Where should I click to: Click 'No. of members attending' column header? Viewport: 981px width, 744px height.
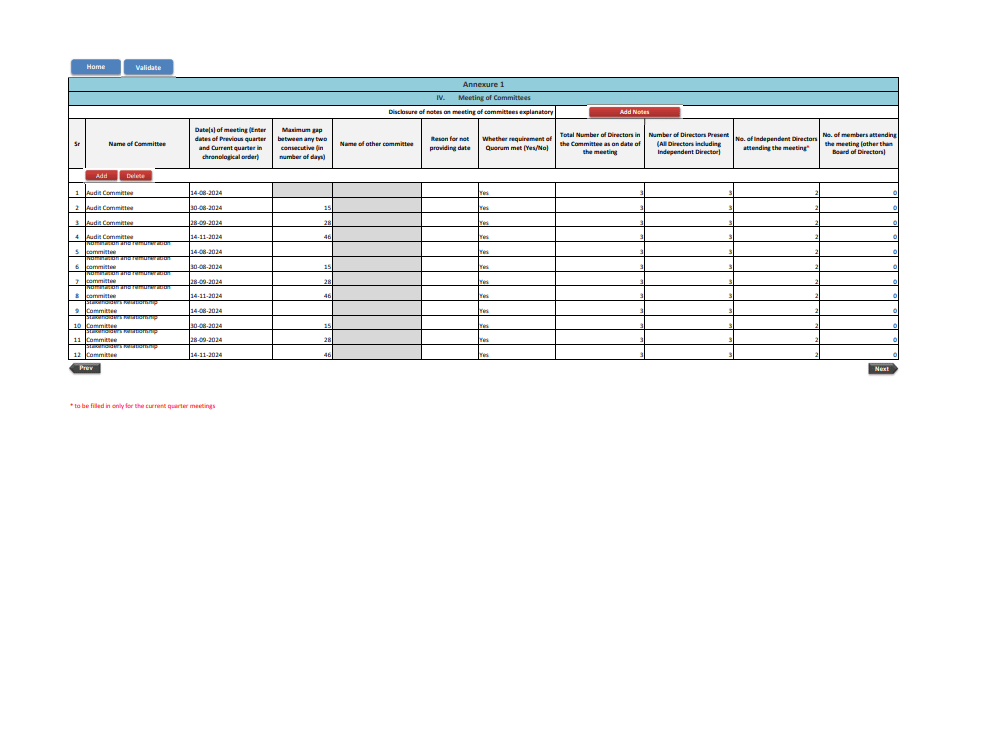[x=859, y=144]
